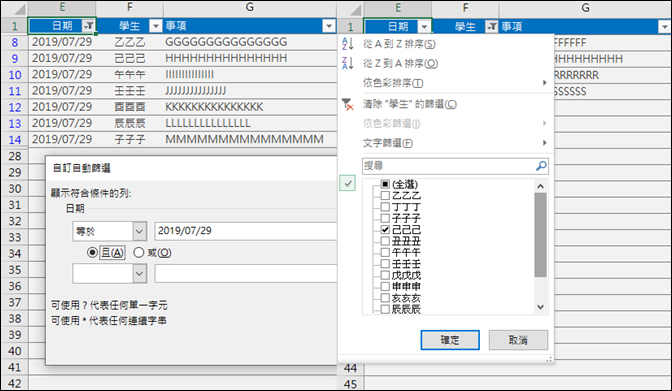The width and height of the screenshot is (672, 391).
Task: Click cell GGGGGGGGGGGGGGG
Action: point(250,42)
